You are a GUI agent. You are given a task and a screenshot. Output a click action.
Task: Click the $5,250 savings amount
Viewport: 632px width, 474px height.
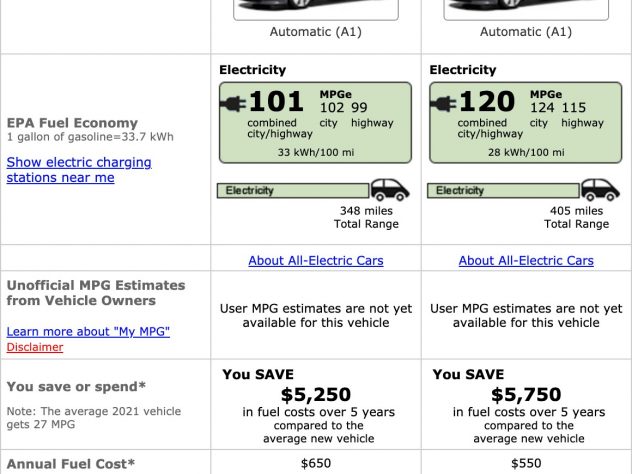pyautogui.click(x=316, y=394)
